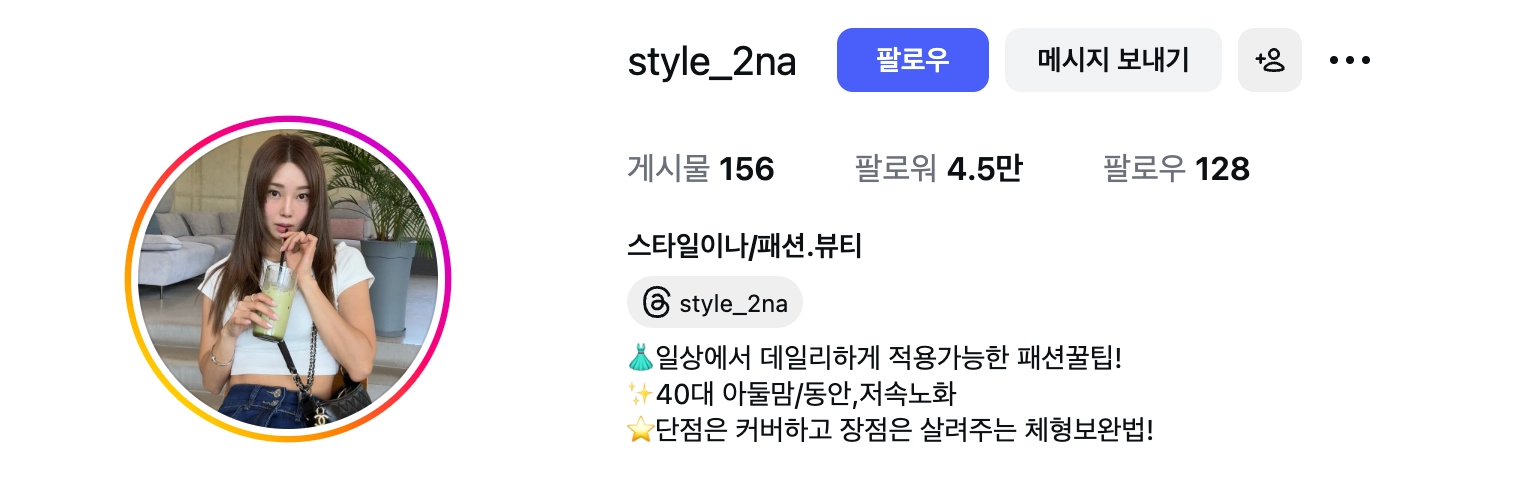Click the display name 스타일이나/패션.뷰티
The width and height of the screenshot is (1530, 478).
tap(745, 246)
